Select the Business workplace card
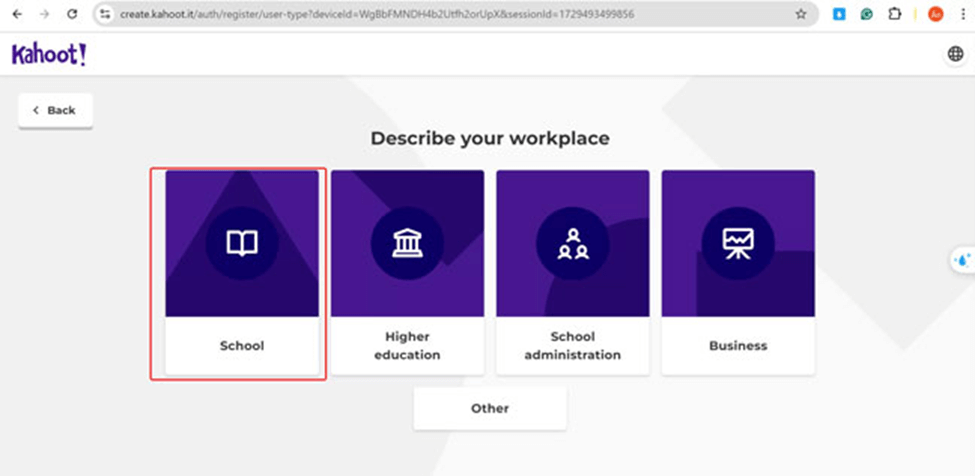 click(738, 272)
